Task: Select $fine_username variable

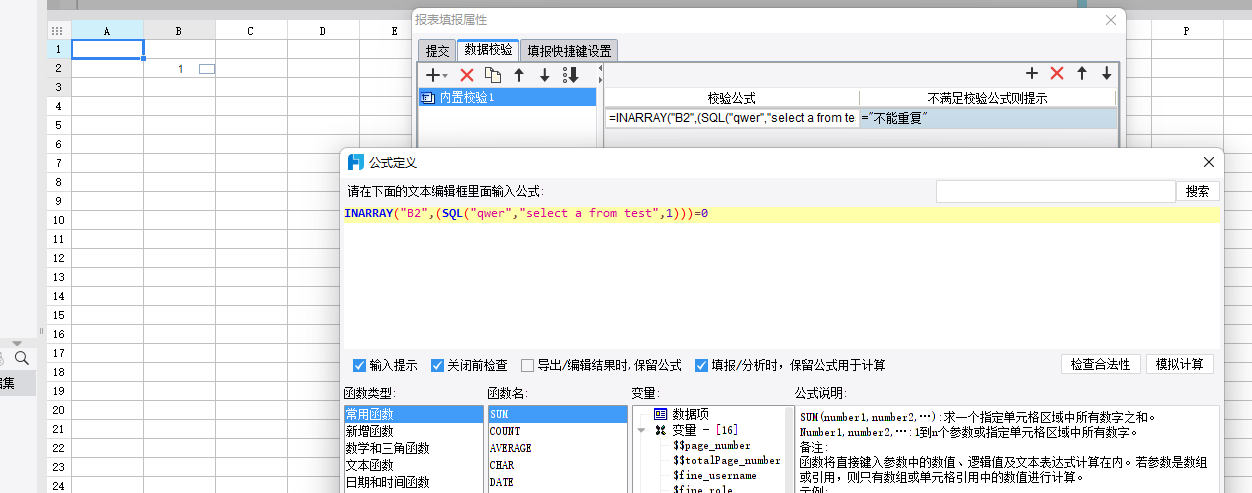Action: tap(714, 475)
